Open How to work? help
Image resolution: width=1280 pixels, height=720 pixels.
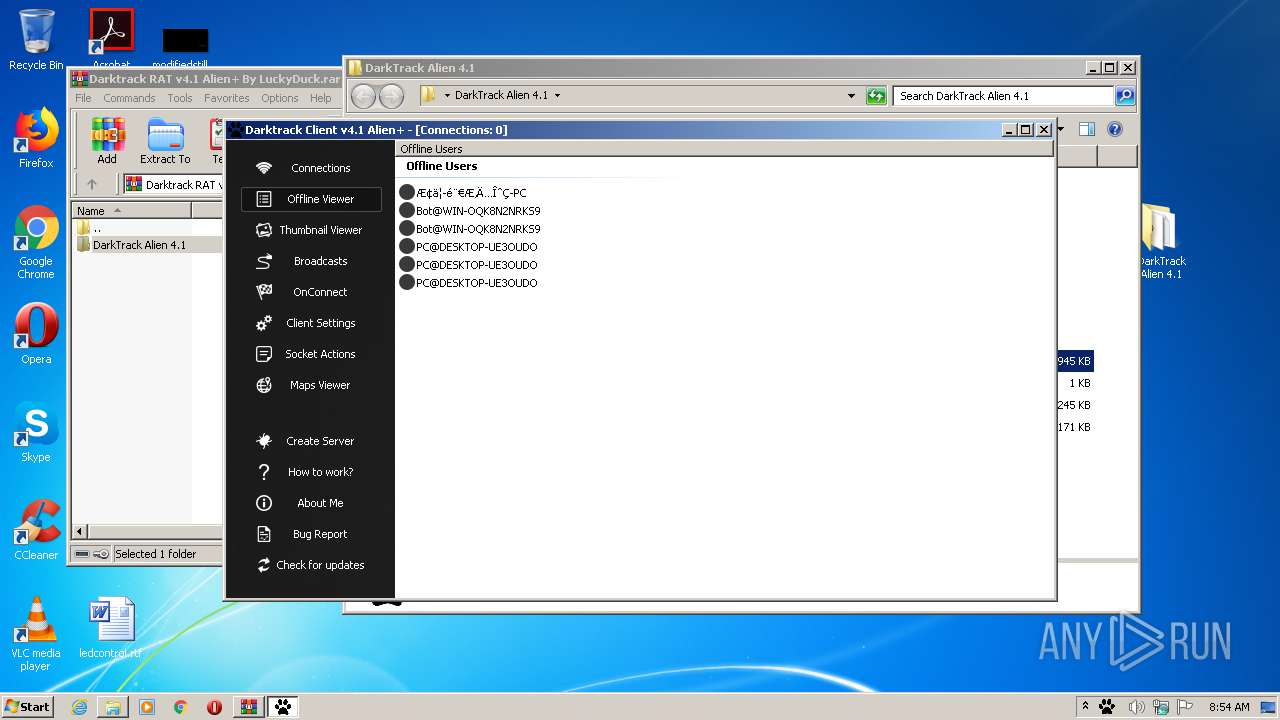point(311,472)
